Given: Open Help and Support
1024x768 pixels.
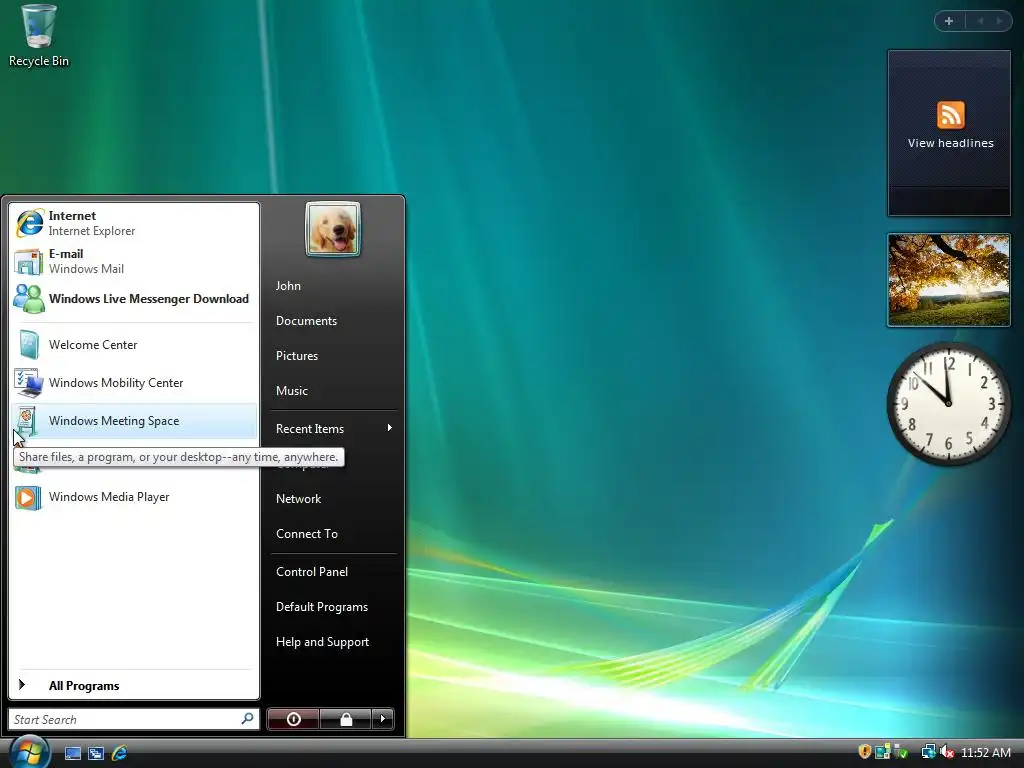Looking at the screenshot, I should pyautogui.click(x=323, y=642).
